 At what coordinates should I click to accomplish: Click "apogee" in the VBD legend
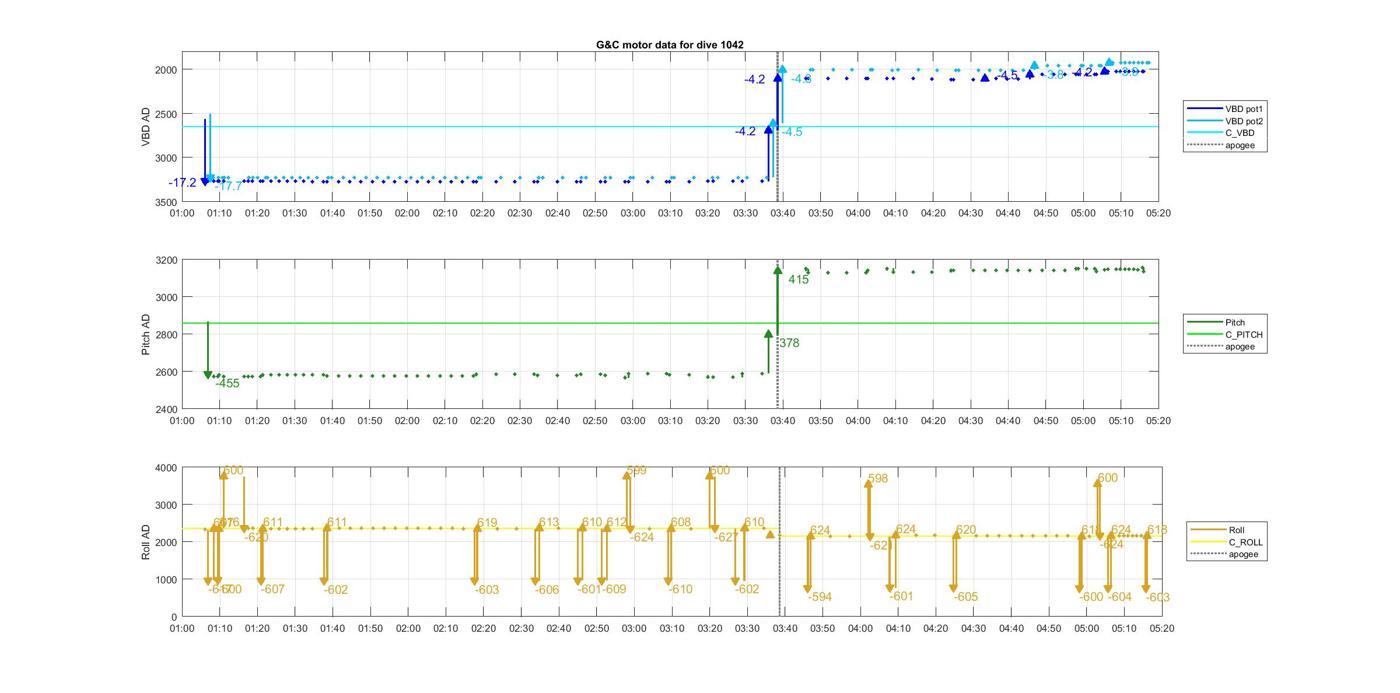coord(1240,145)
